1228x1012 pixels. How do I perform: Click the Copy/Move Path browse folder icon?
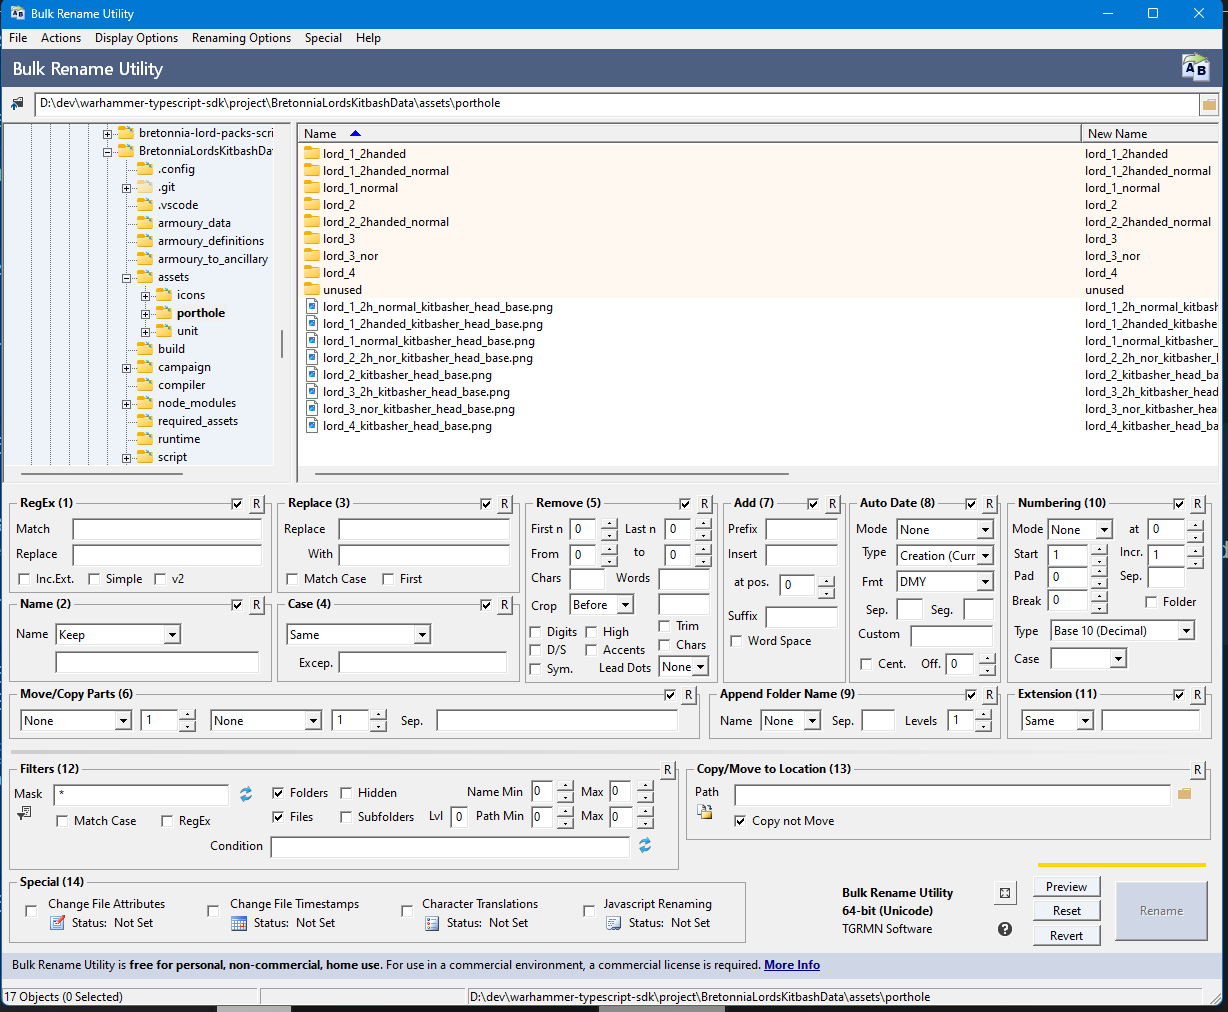1185,794
